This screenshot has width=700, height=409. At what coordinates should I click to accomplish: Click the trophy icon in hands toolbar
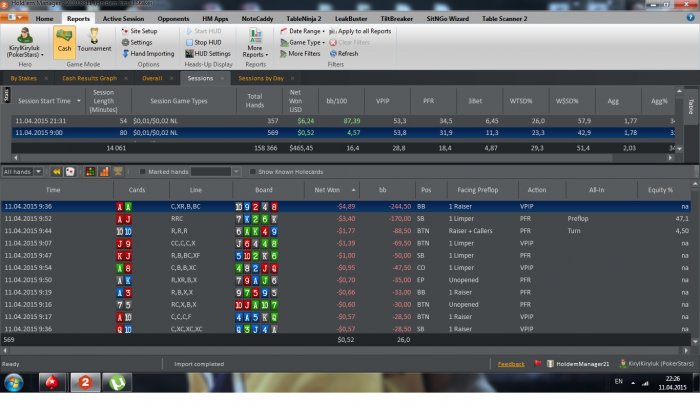118,171
